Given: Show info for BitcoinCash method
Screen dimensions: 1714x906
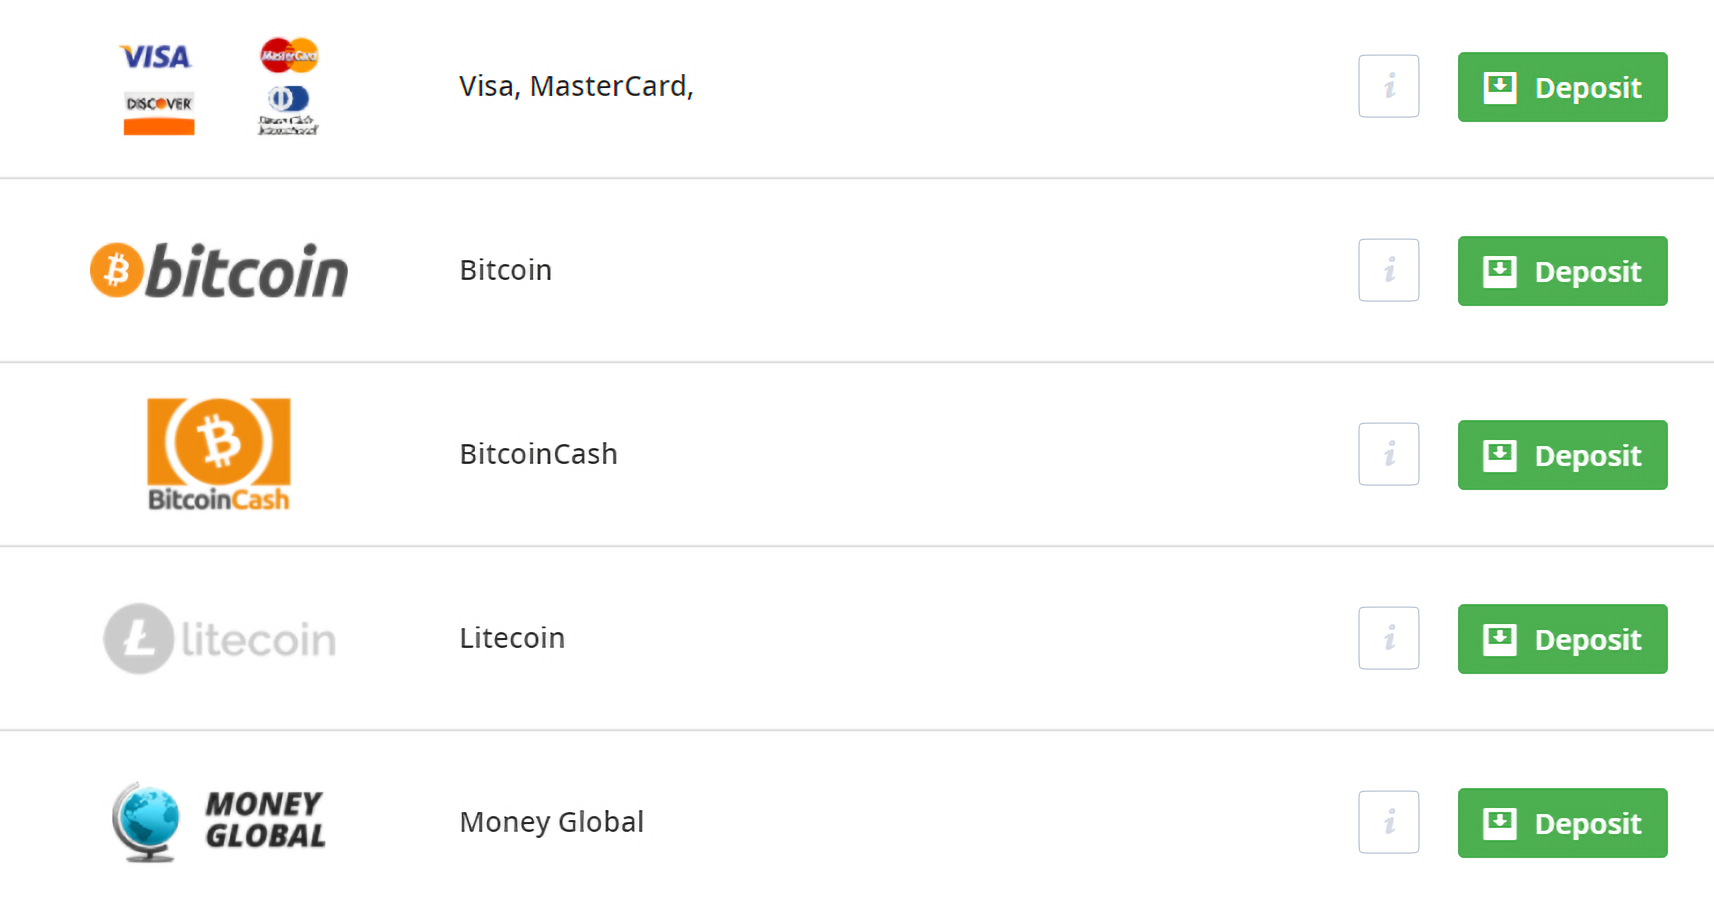Looking at the screenshot, I should coord(1388,454).
